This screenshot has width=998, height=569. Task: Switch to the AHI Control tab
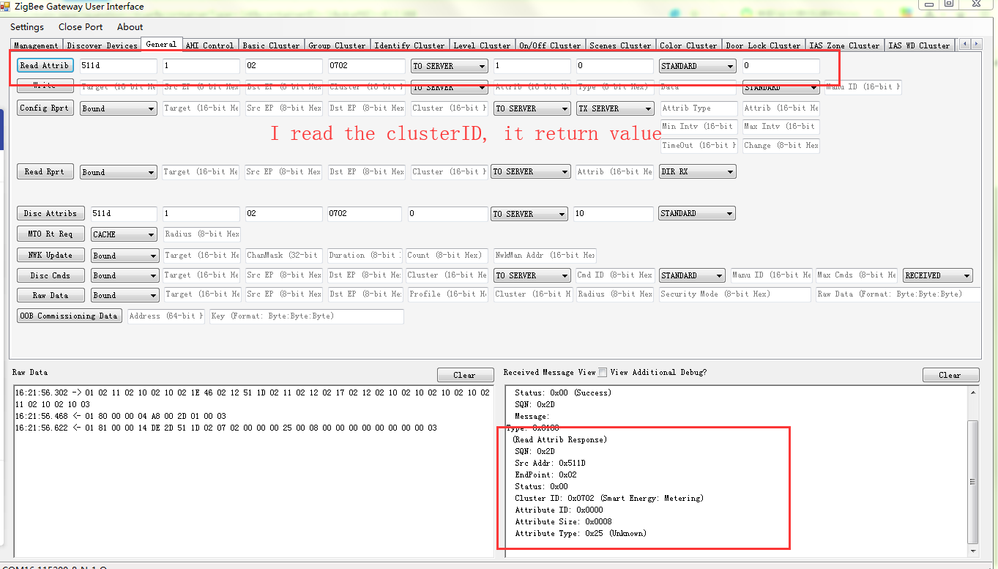pos(209,45)
